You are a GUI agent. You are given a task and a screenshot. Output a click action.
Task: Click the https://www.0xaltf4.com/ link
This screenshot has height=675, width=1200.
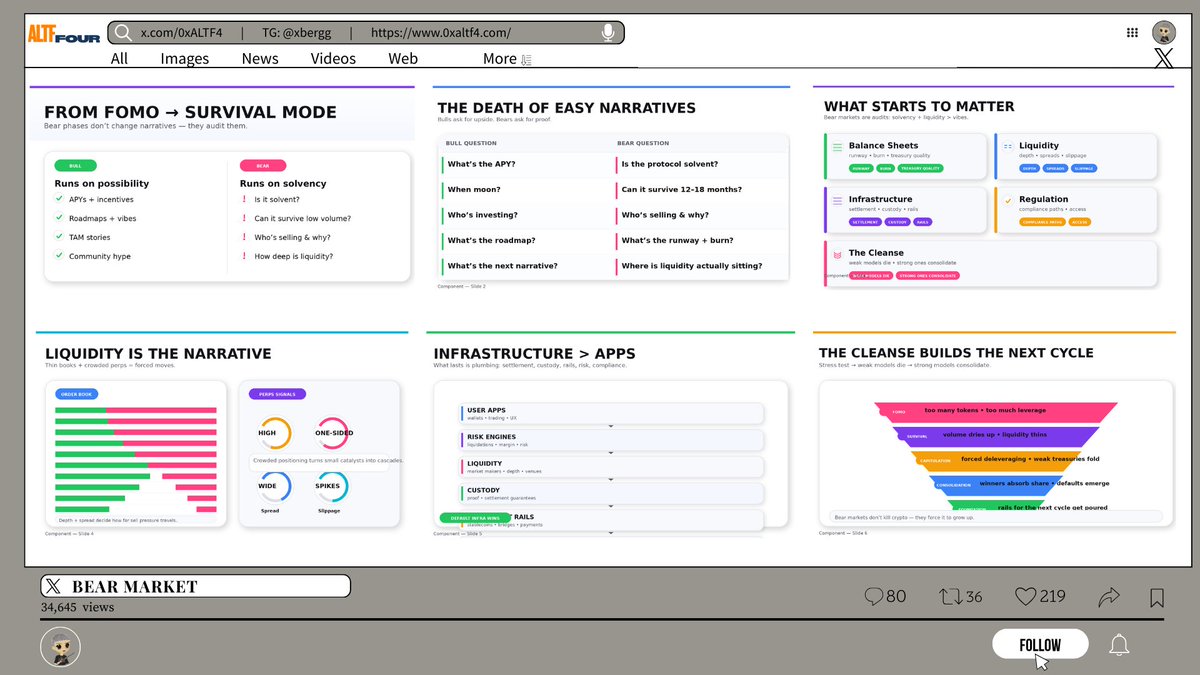441,33
